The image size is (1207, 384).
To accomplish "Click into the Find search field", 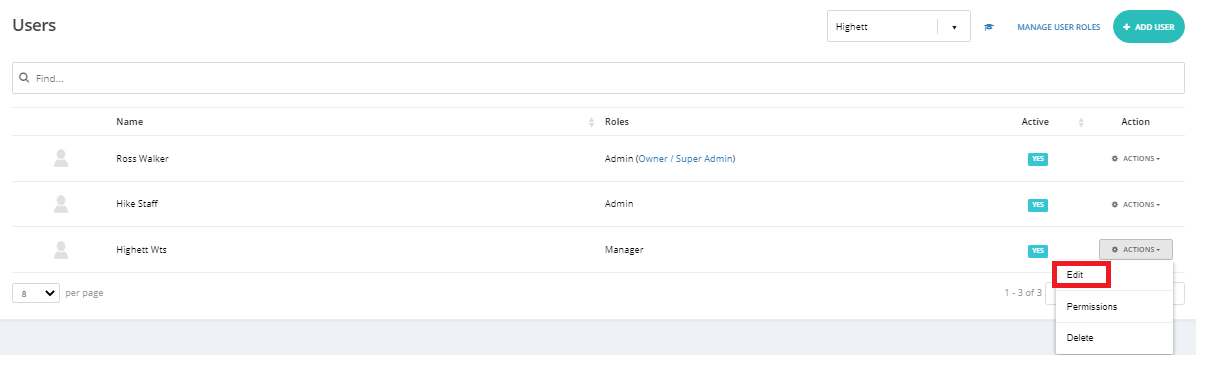I will [x=598, y=78].
